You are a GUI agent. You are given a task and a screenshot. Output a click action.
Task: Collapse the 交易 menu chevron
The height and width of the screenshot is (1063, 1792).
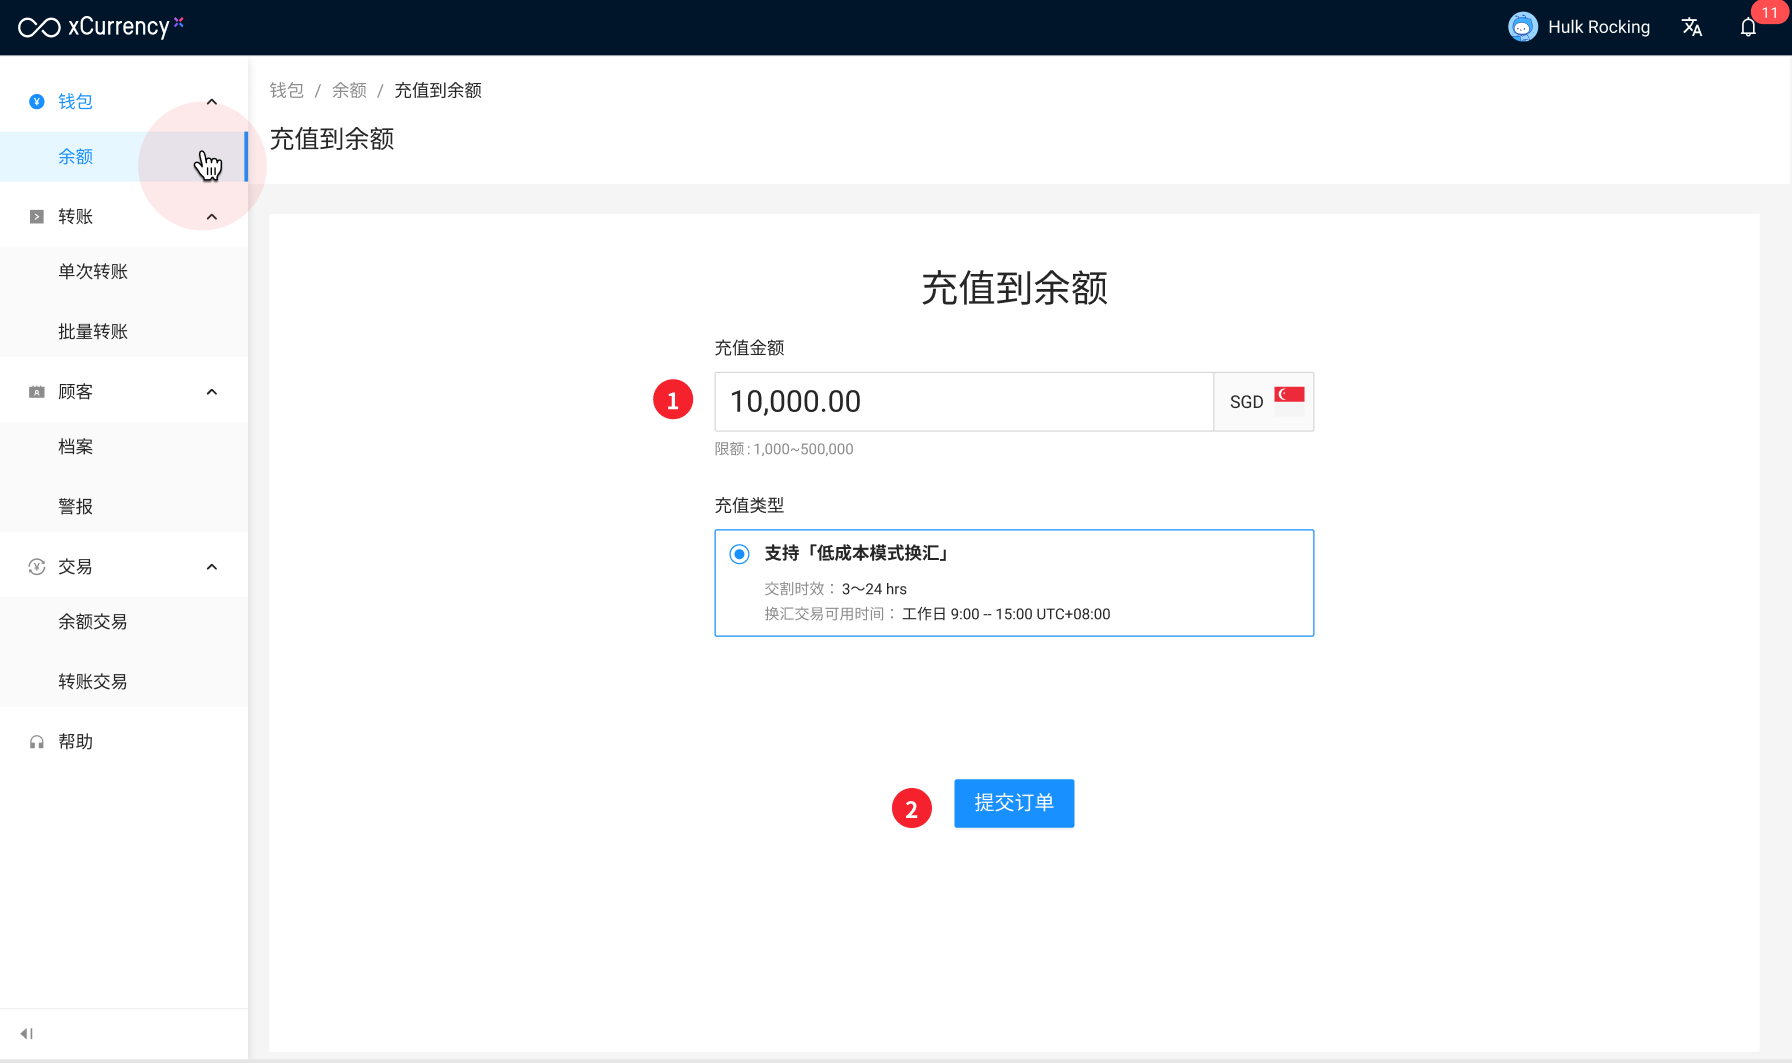pyautogui.click(x=212, y=567)
